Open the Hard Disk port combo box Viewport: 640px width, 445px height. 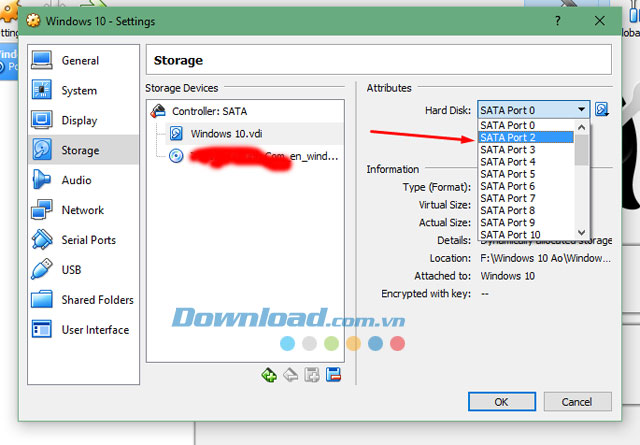click(x=533, y=110)
